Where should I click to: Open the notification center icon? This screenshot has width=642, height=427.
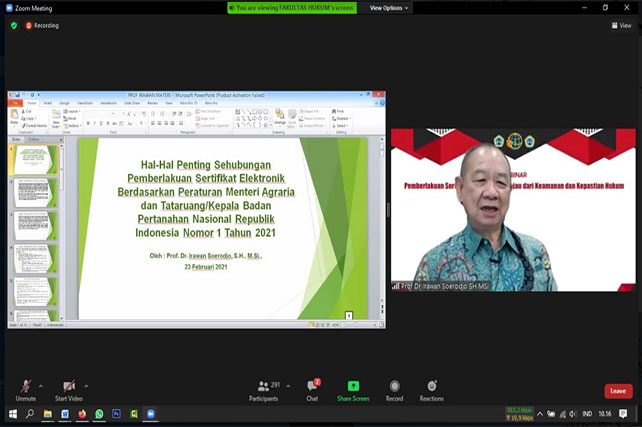(623, 414)
